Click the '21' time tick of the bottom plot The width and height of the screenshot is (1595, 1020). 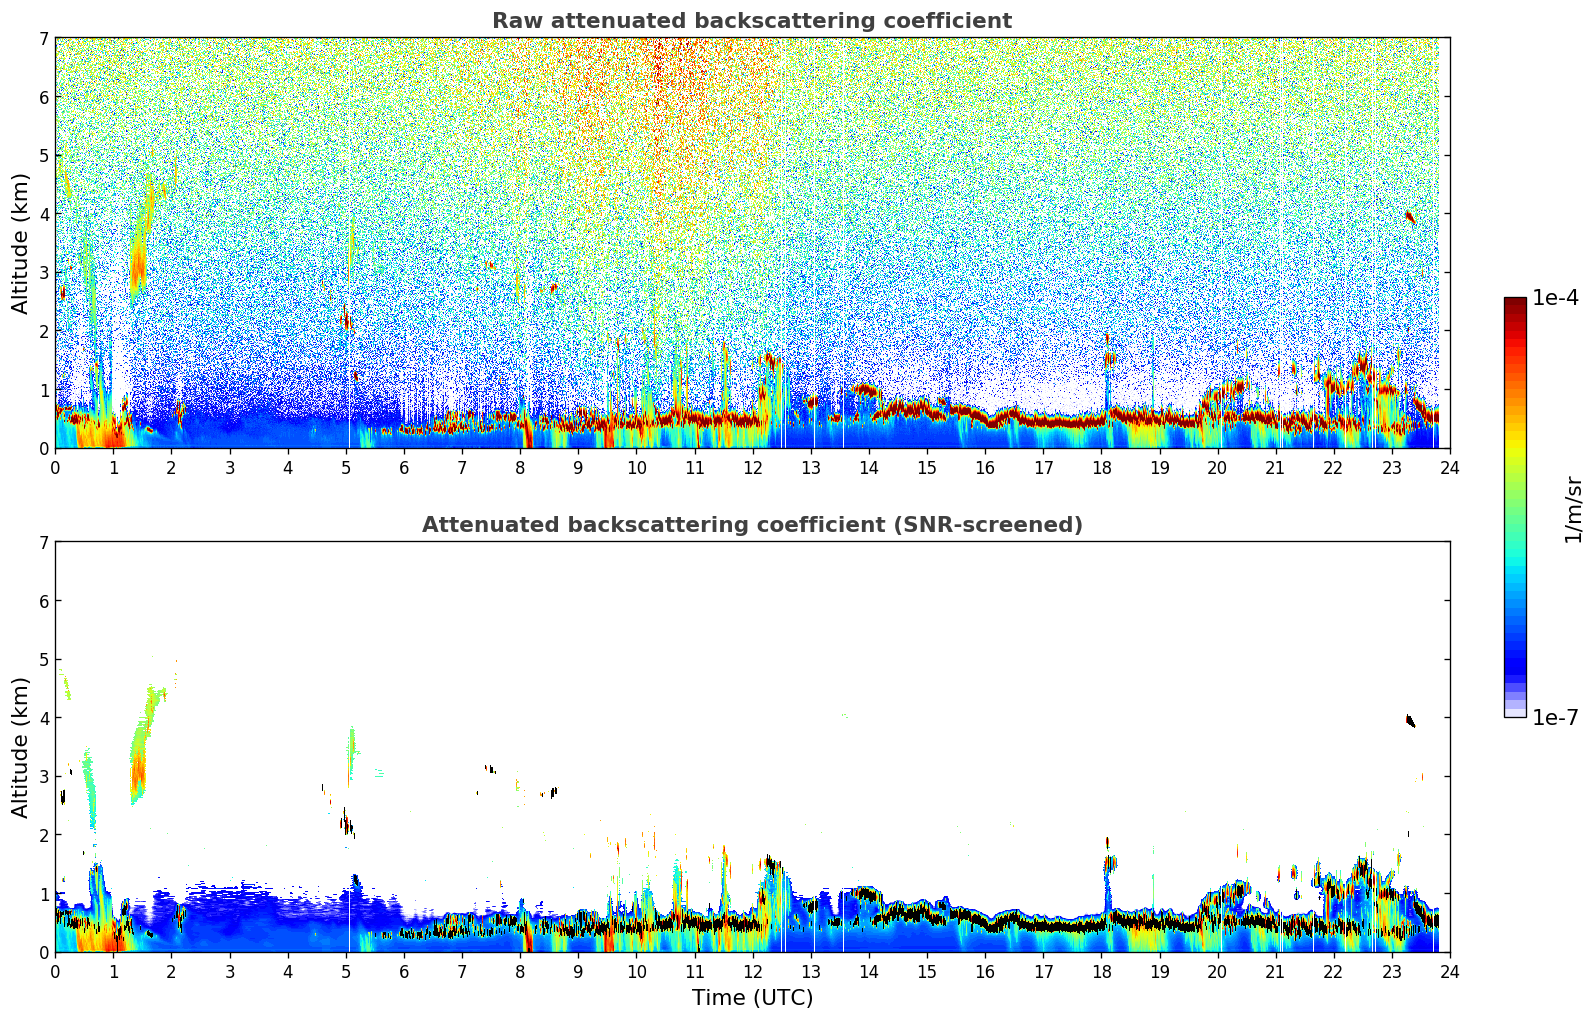pos(1275,971)
